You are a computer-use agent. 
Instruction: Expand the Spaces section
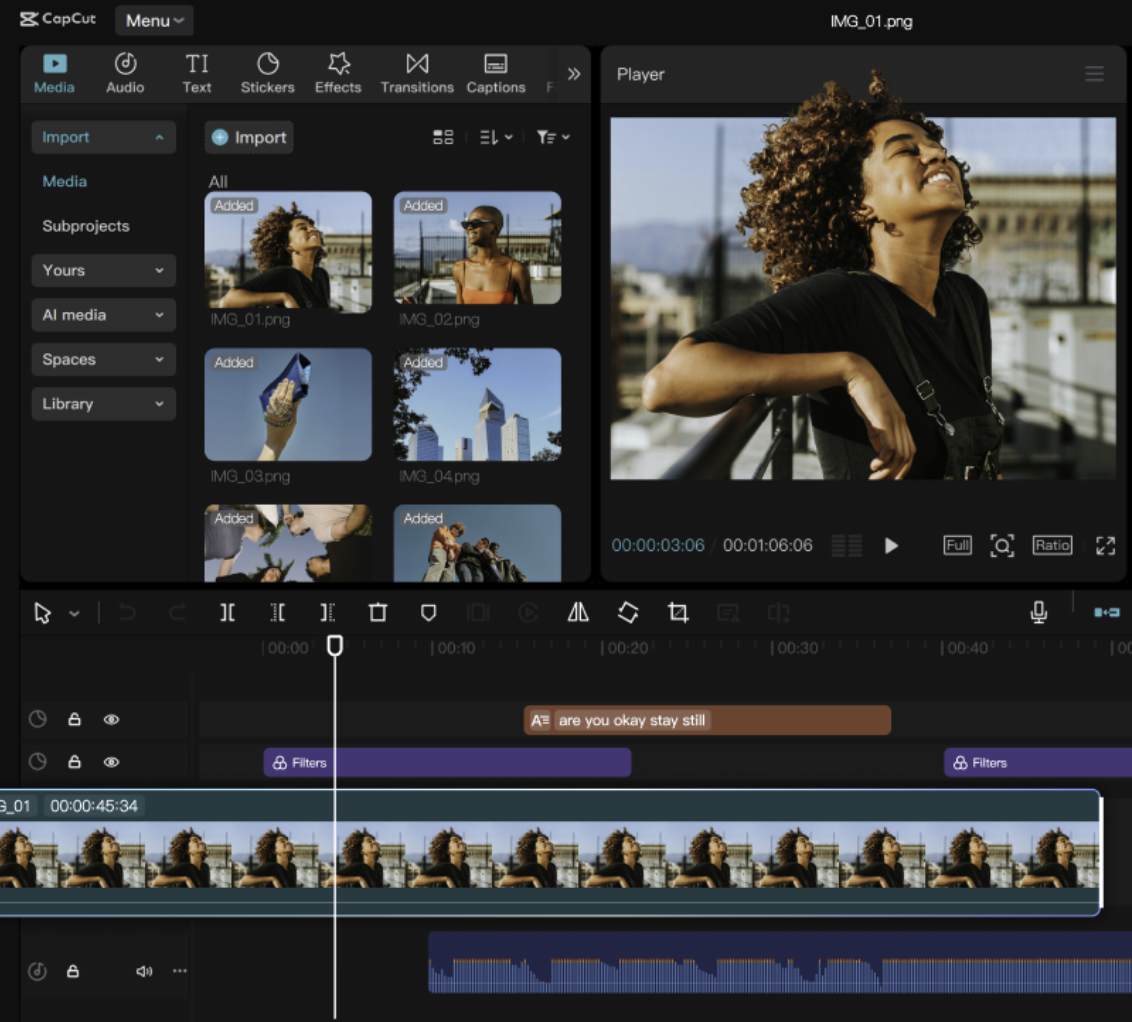[103, 359]
